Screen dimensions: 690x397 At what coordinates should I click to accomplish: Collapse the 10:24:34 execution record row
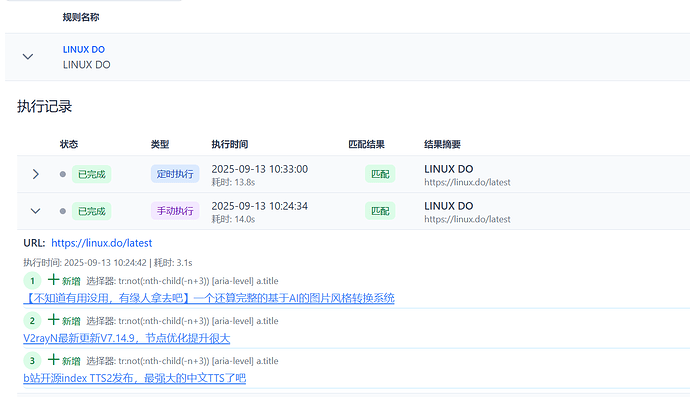35,211
